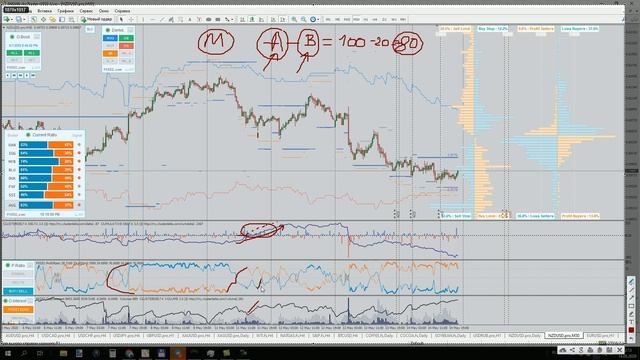
Task: Open the Окно menu
Action: [104, 11]
